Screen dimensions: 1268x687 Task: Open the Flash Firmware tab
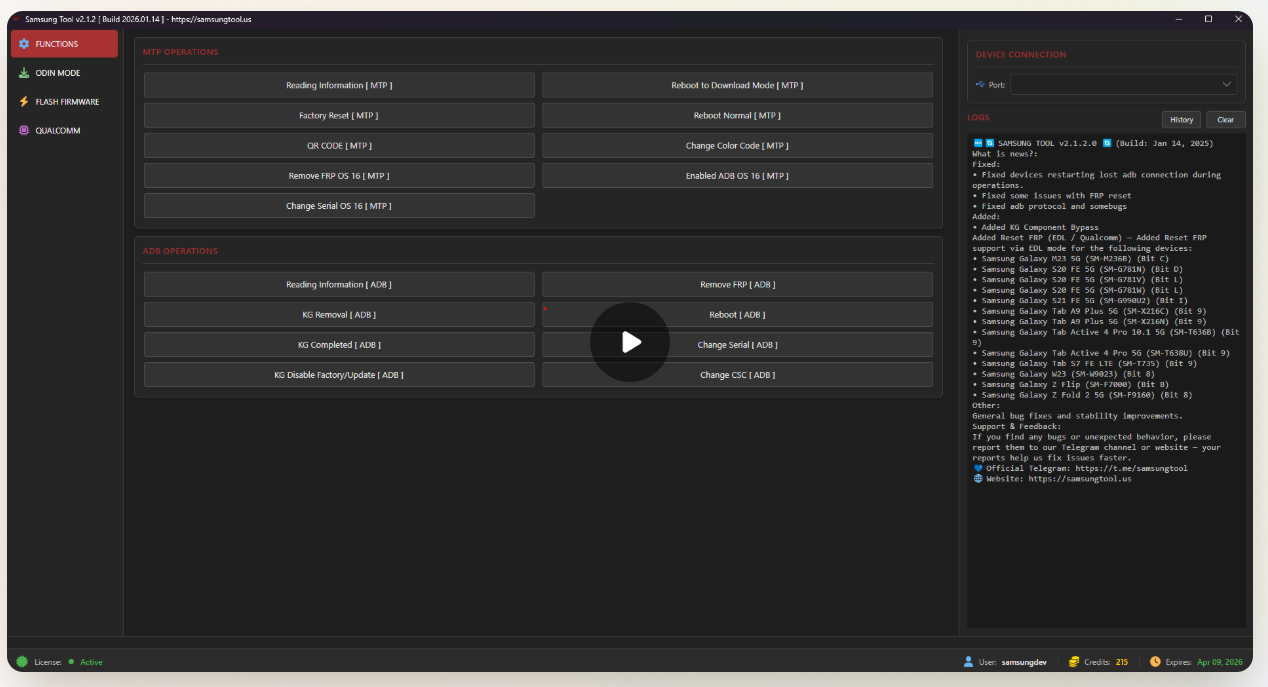tap(66, 102)
